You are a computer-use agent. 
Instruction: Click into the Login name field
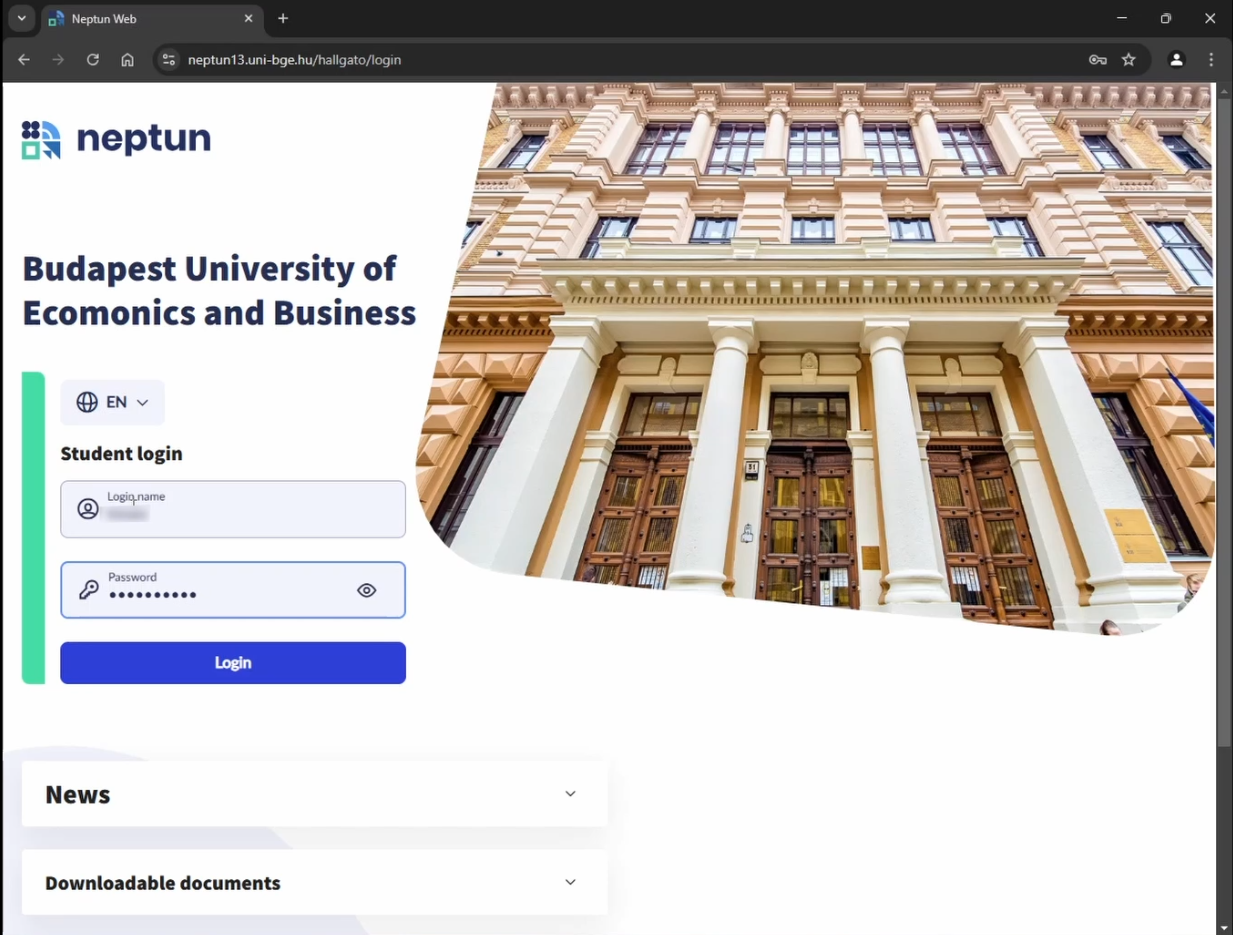pyautogui.click(x=250, y=510)
